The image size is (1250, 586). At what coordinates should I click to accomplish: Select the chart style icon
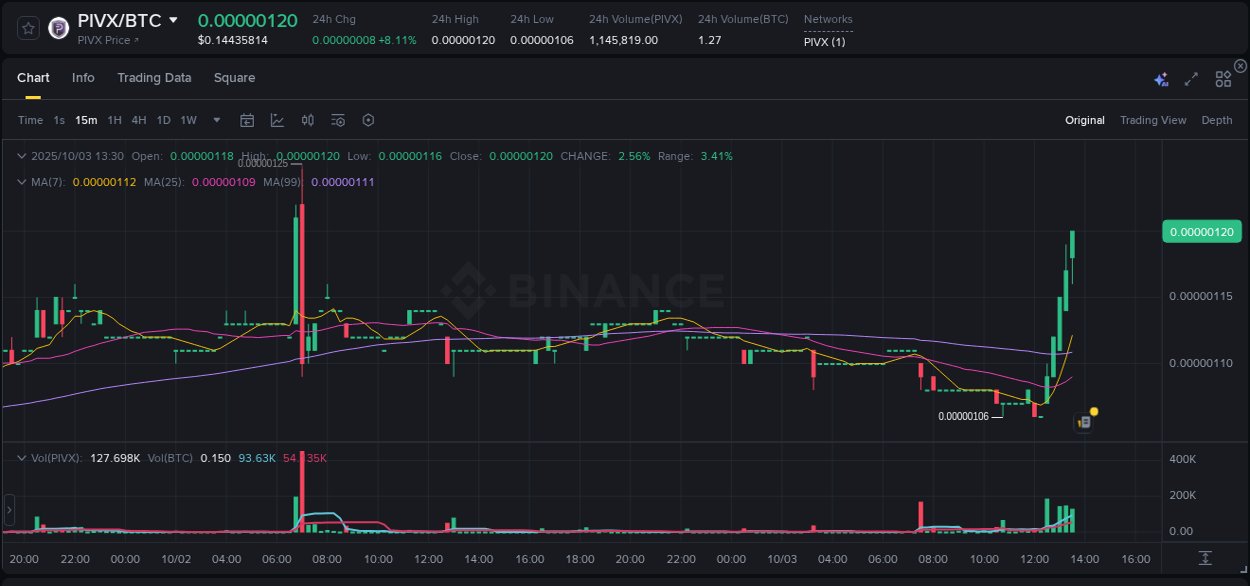[x=277, y=120]
